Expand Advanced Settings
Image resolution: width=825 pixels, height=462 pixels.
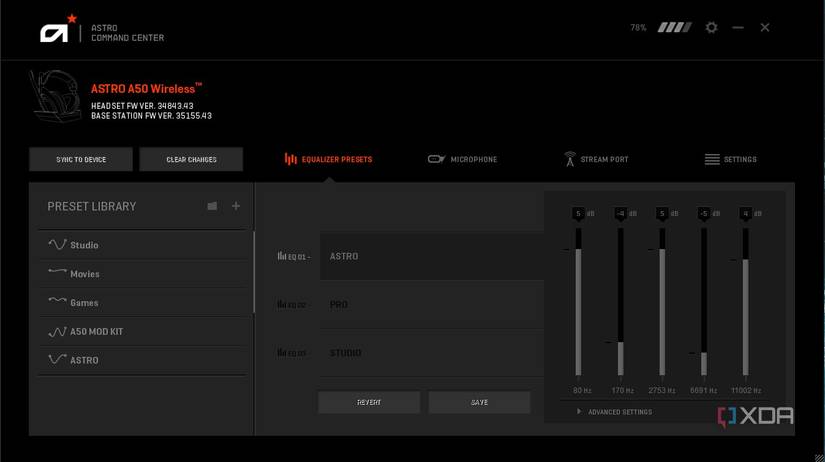[615, 412]
